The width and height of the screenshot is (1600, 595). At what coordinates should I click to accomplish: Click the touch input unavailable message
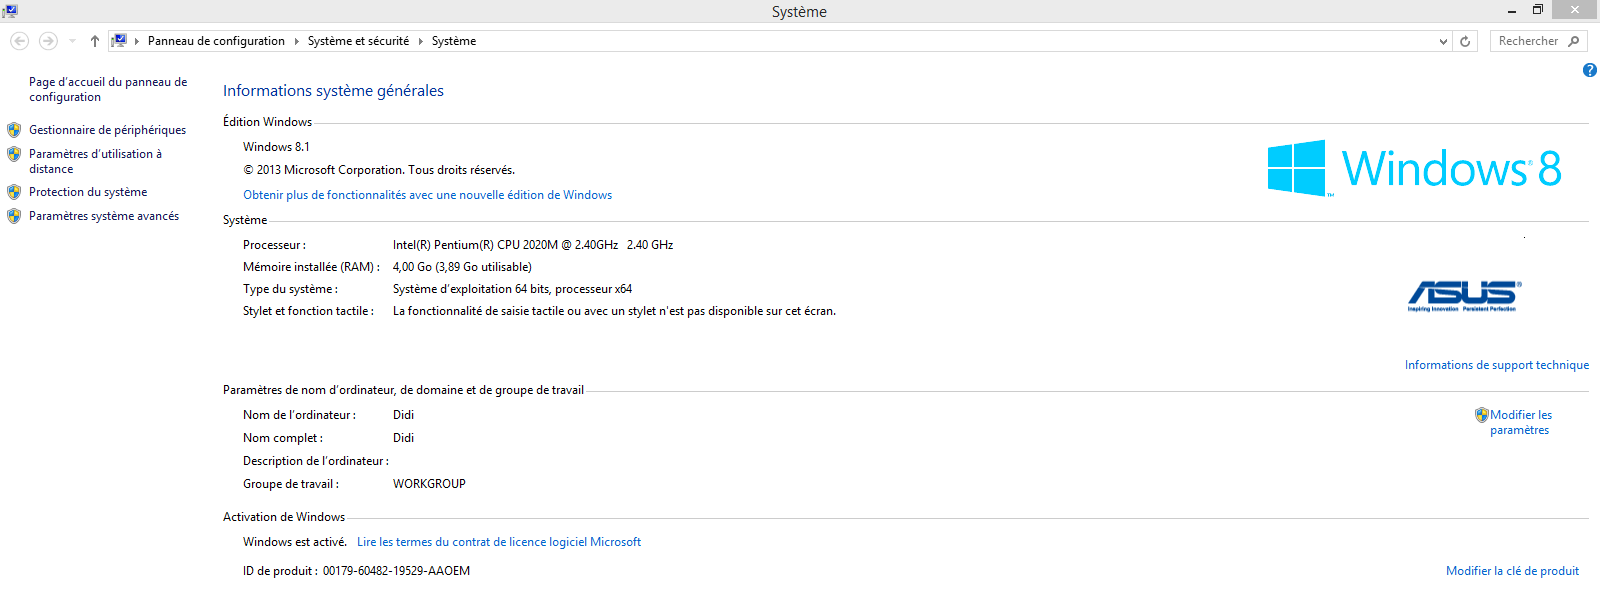pos(614,311)
